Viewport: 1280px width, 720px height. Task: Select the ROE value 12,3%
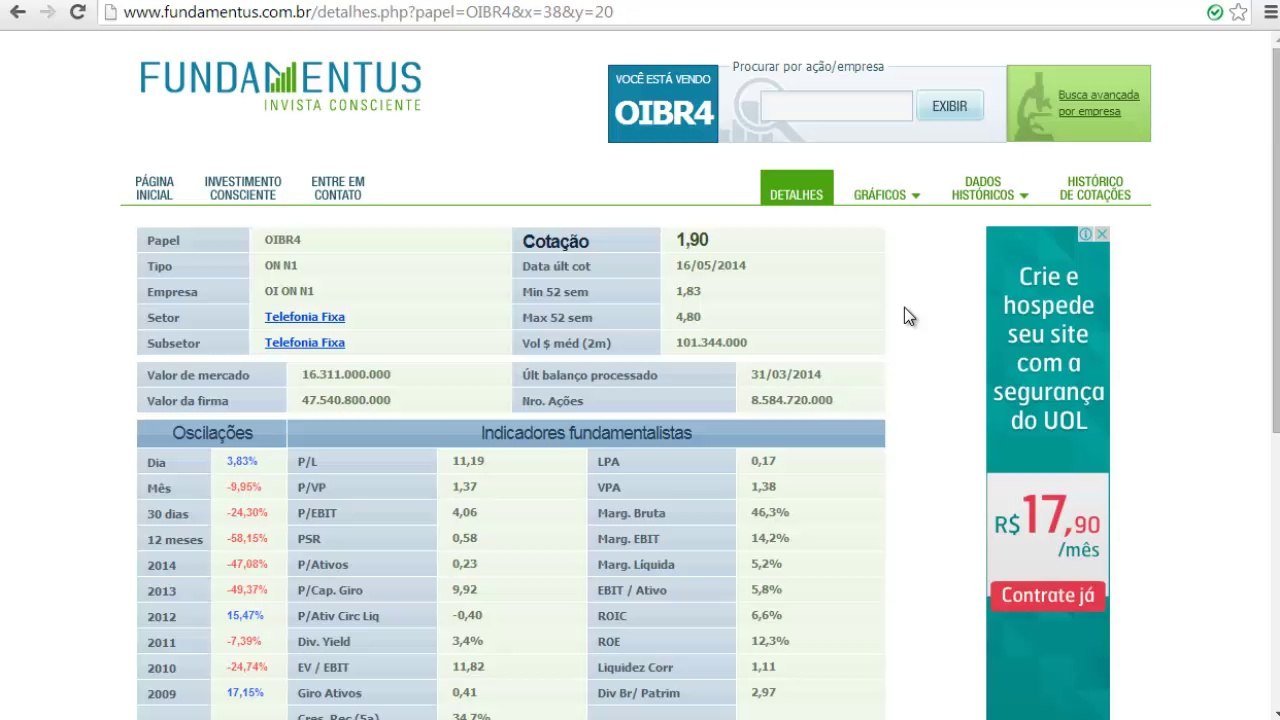(x=770, y=641)
